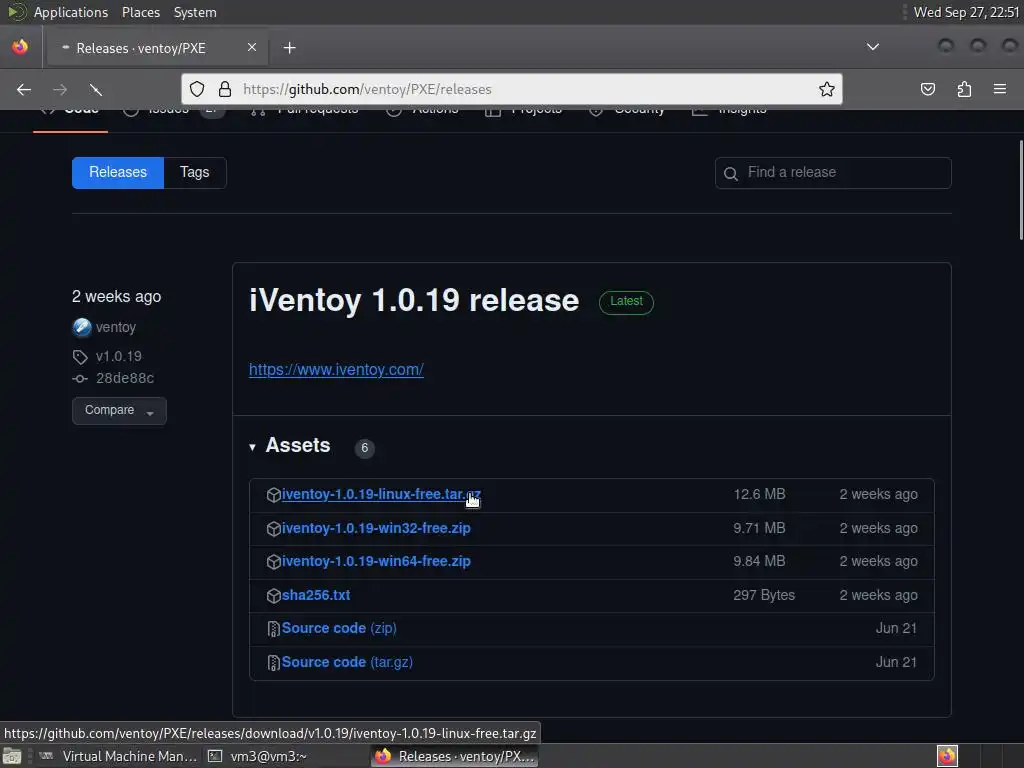
Task: Download iventoy-1.0.19-win32-free.zip
Action: click(376, 528)
